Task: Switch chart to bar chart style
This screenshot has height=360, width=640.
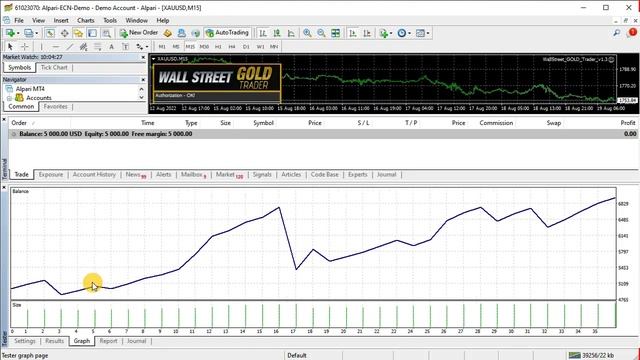Action: click(x=263, y=33)
